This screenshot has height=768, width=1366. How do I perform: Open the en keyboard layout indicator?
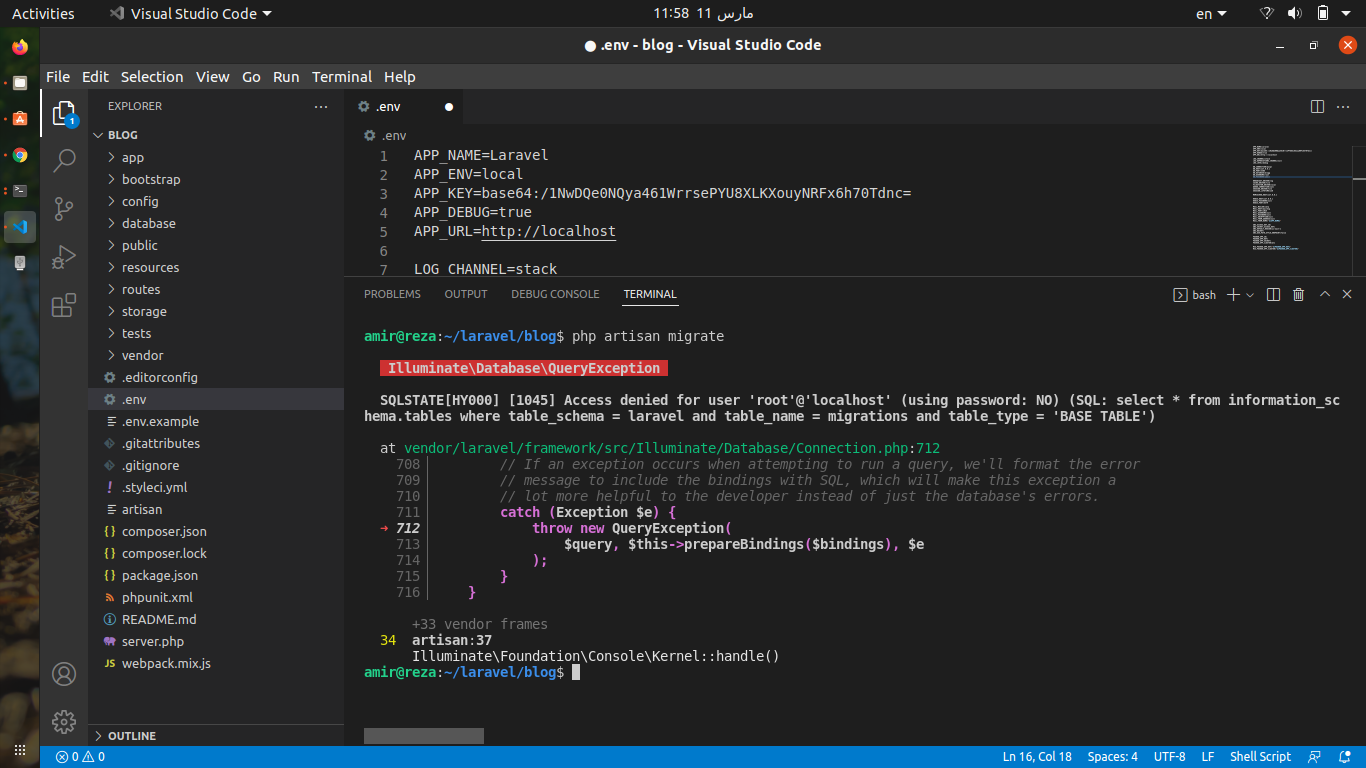click(x=1211, y=13)
